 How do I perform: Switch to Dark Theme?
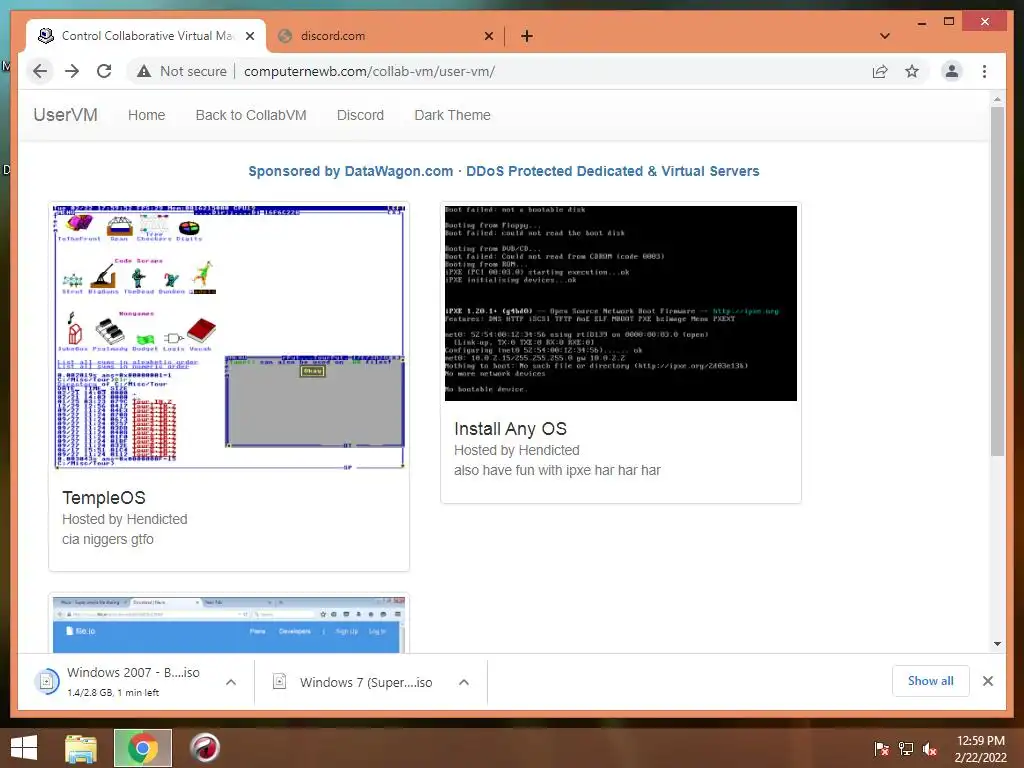click(x=452, y=115)
